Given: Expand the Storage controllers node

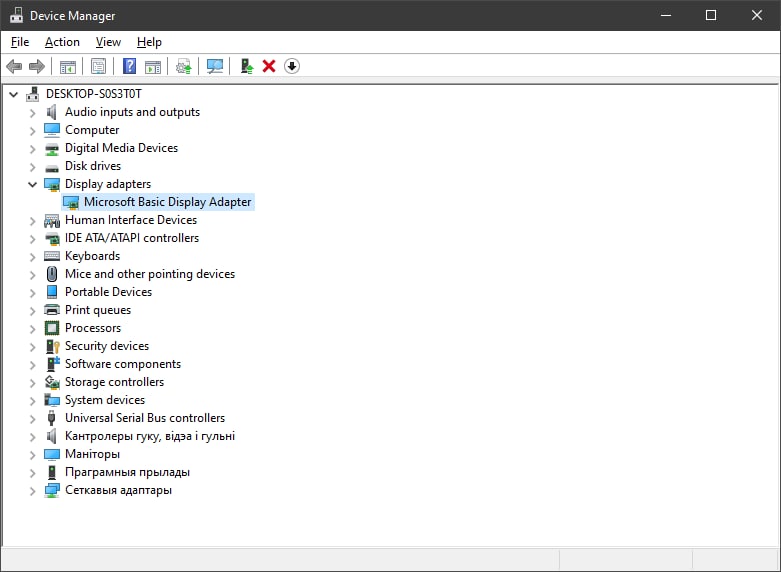Looking at the screenshot, I should pyautogui.click(x=32, y=382).
